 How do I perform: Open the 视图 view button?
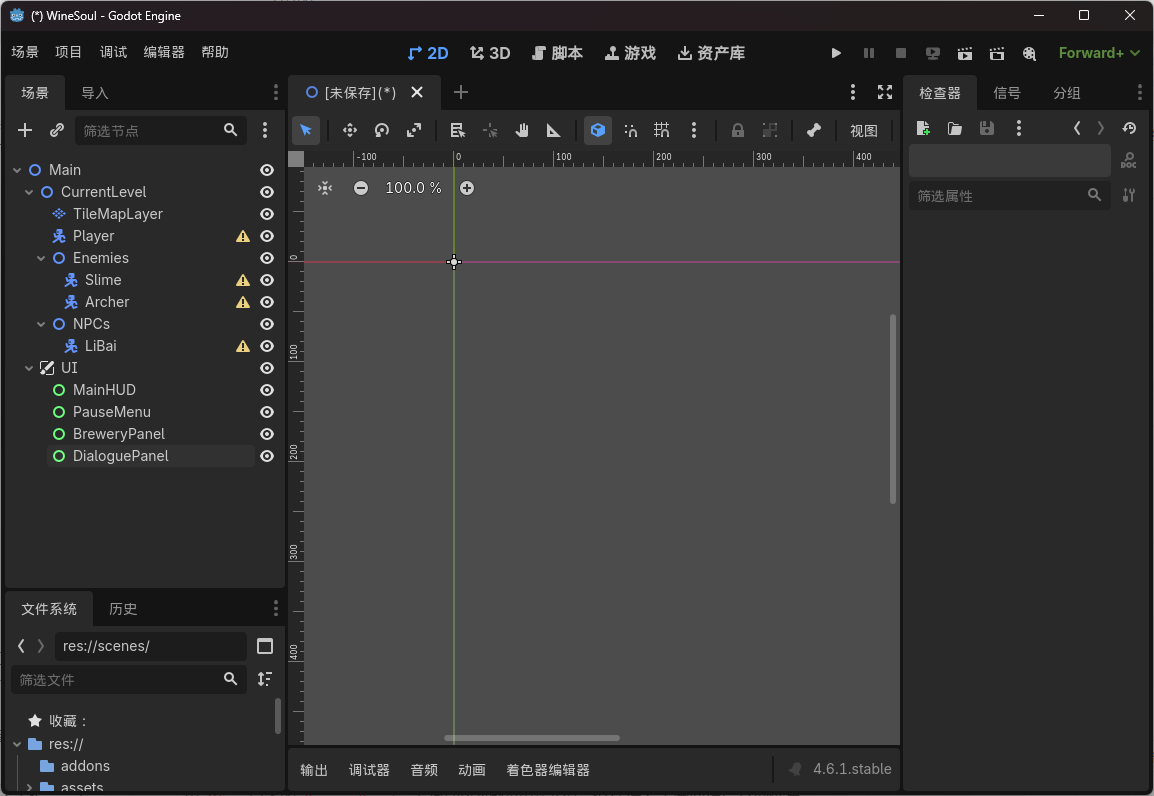point(864,130)
